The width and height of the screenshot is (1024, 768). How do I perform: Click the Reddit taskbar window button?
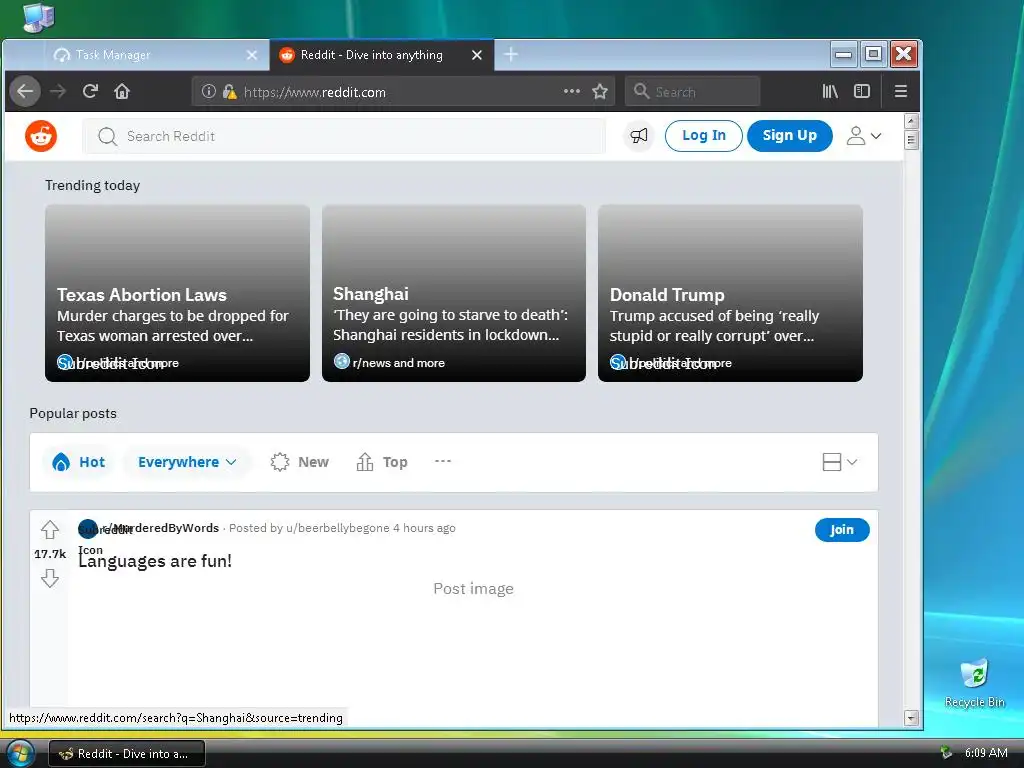click(127, 754)
